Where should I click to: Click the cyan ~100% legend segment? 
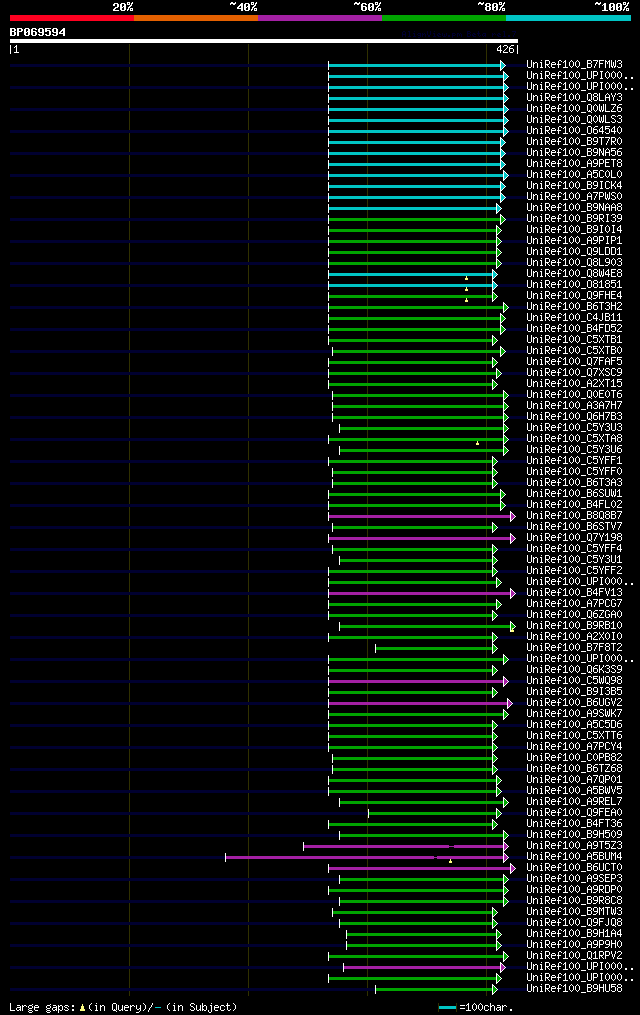pyautogui.click(x=568, y=18)
